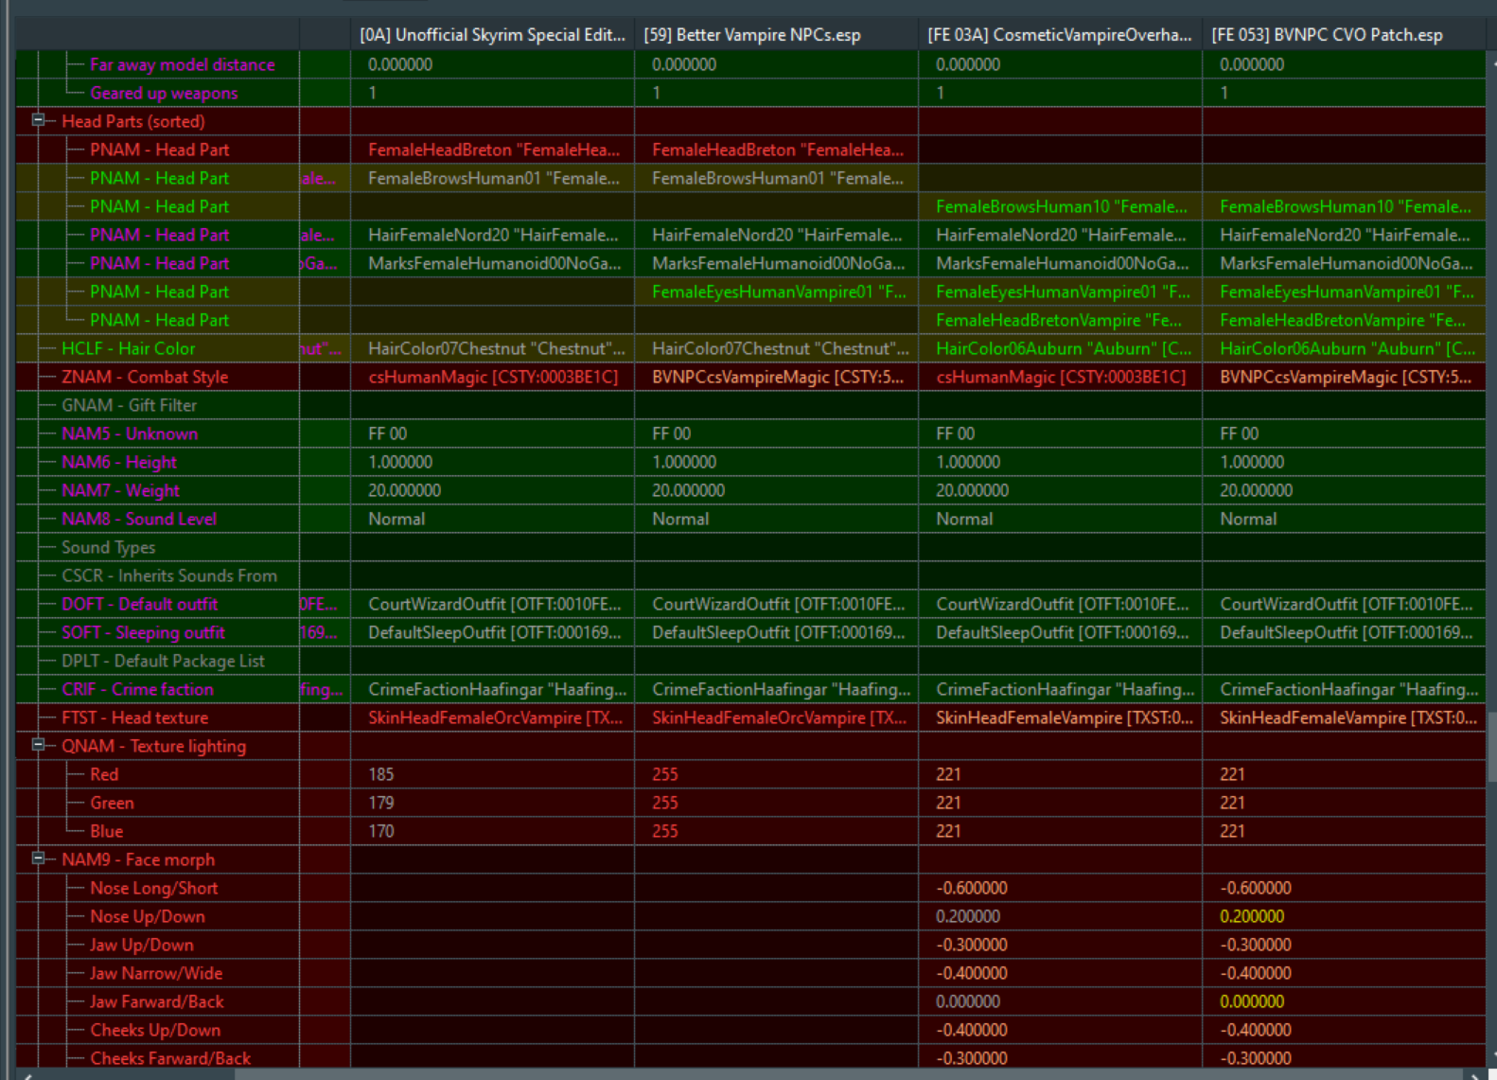Select the FTST - Head texture row label
This screenshot has height=1080, width=1497.
135,718
